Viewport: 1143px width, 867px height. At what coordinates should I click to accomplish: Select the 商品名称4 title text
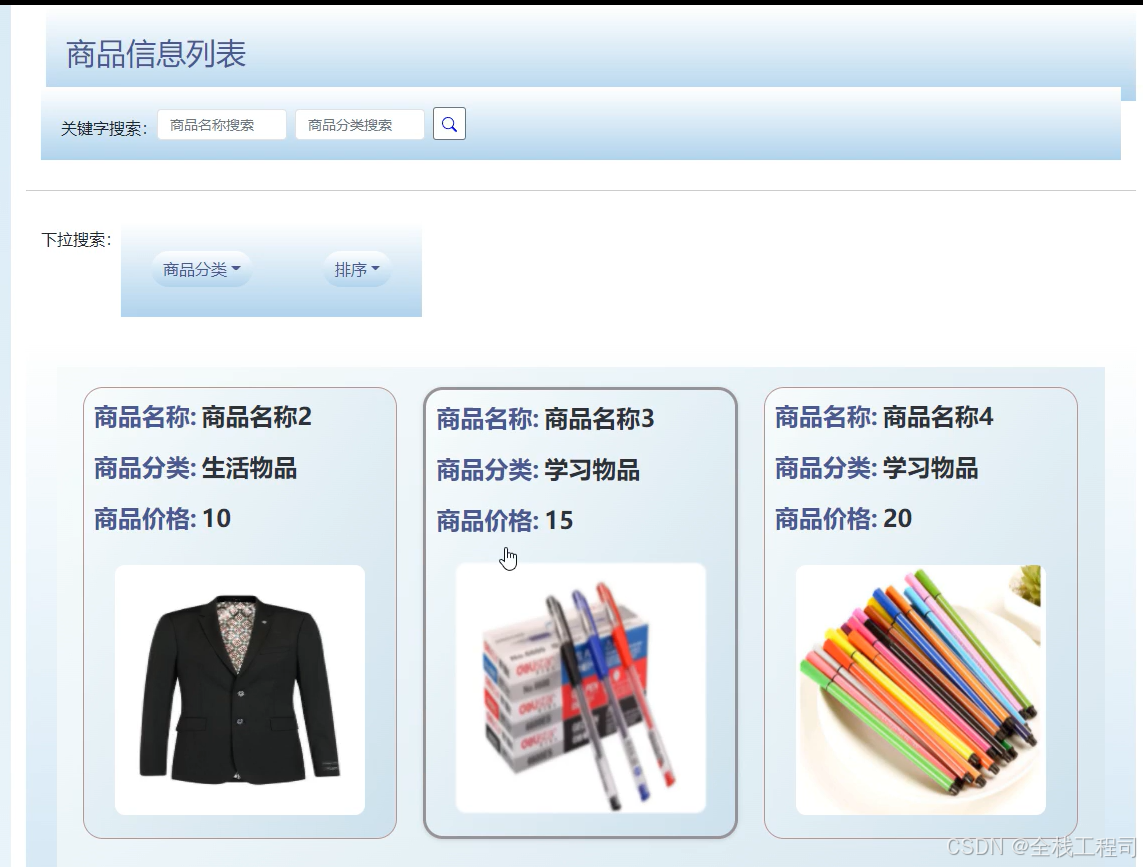pos(938,417)
